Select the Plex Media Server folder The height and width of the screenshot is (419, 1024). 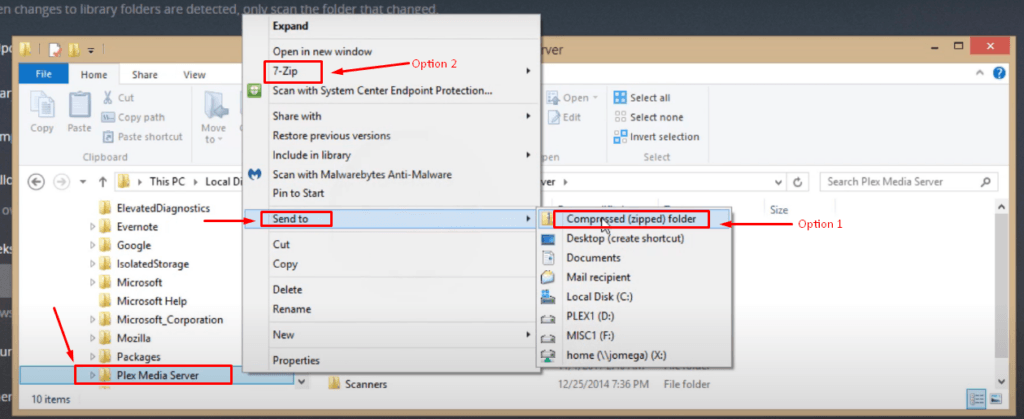tap(149, 375)
